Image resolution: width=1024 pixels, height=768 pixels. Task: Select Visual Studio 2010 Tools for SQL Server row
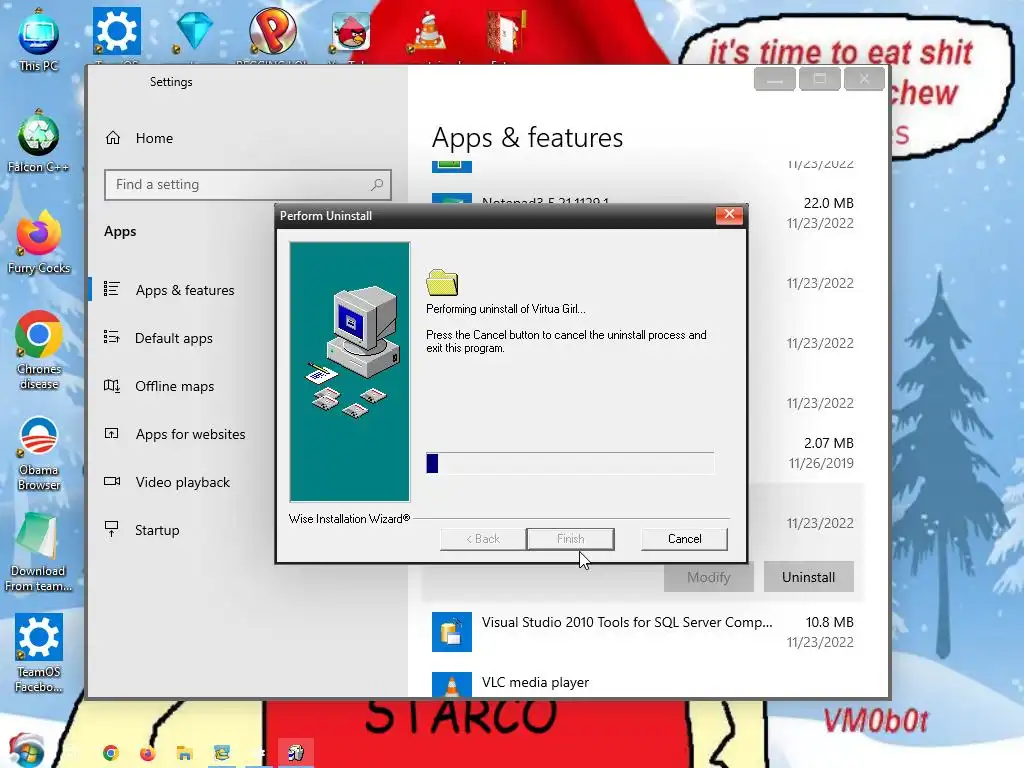643,632
